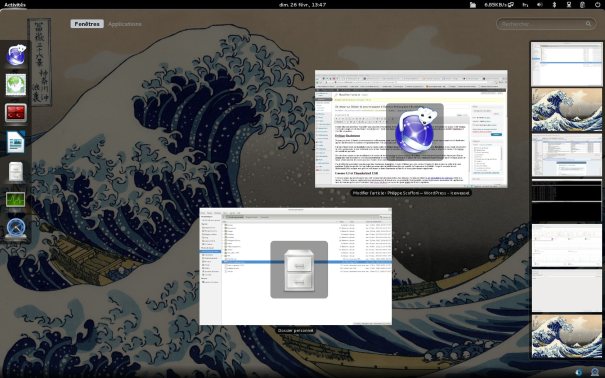Open the clock showing 13:47

point(302,5)
